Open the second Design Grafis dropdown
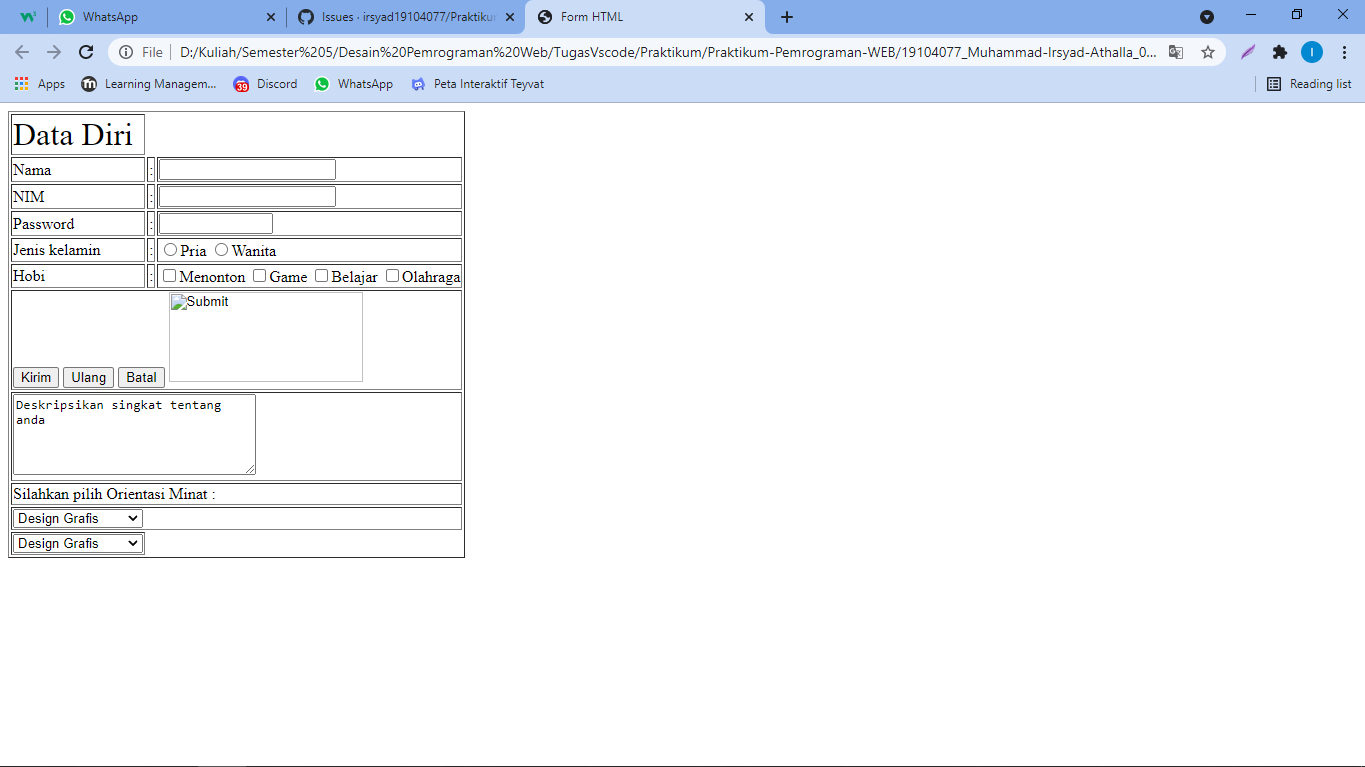 [78, 543]
